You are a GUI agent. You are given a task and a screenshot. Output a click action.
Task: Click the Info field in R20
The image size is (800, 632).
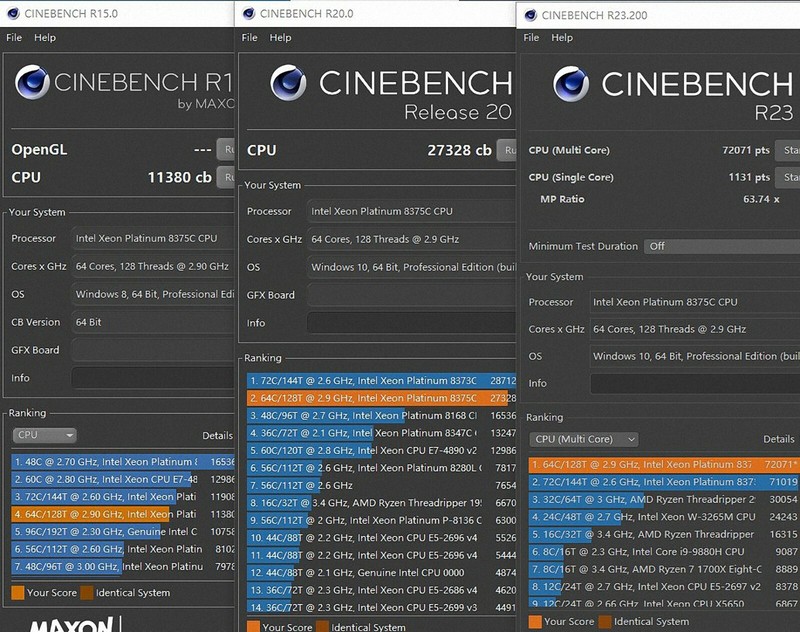click(411, 323)
